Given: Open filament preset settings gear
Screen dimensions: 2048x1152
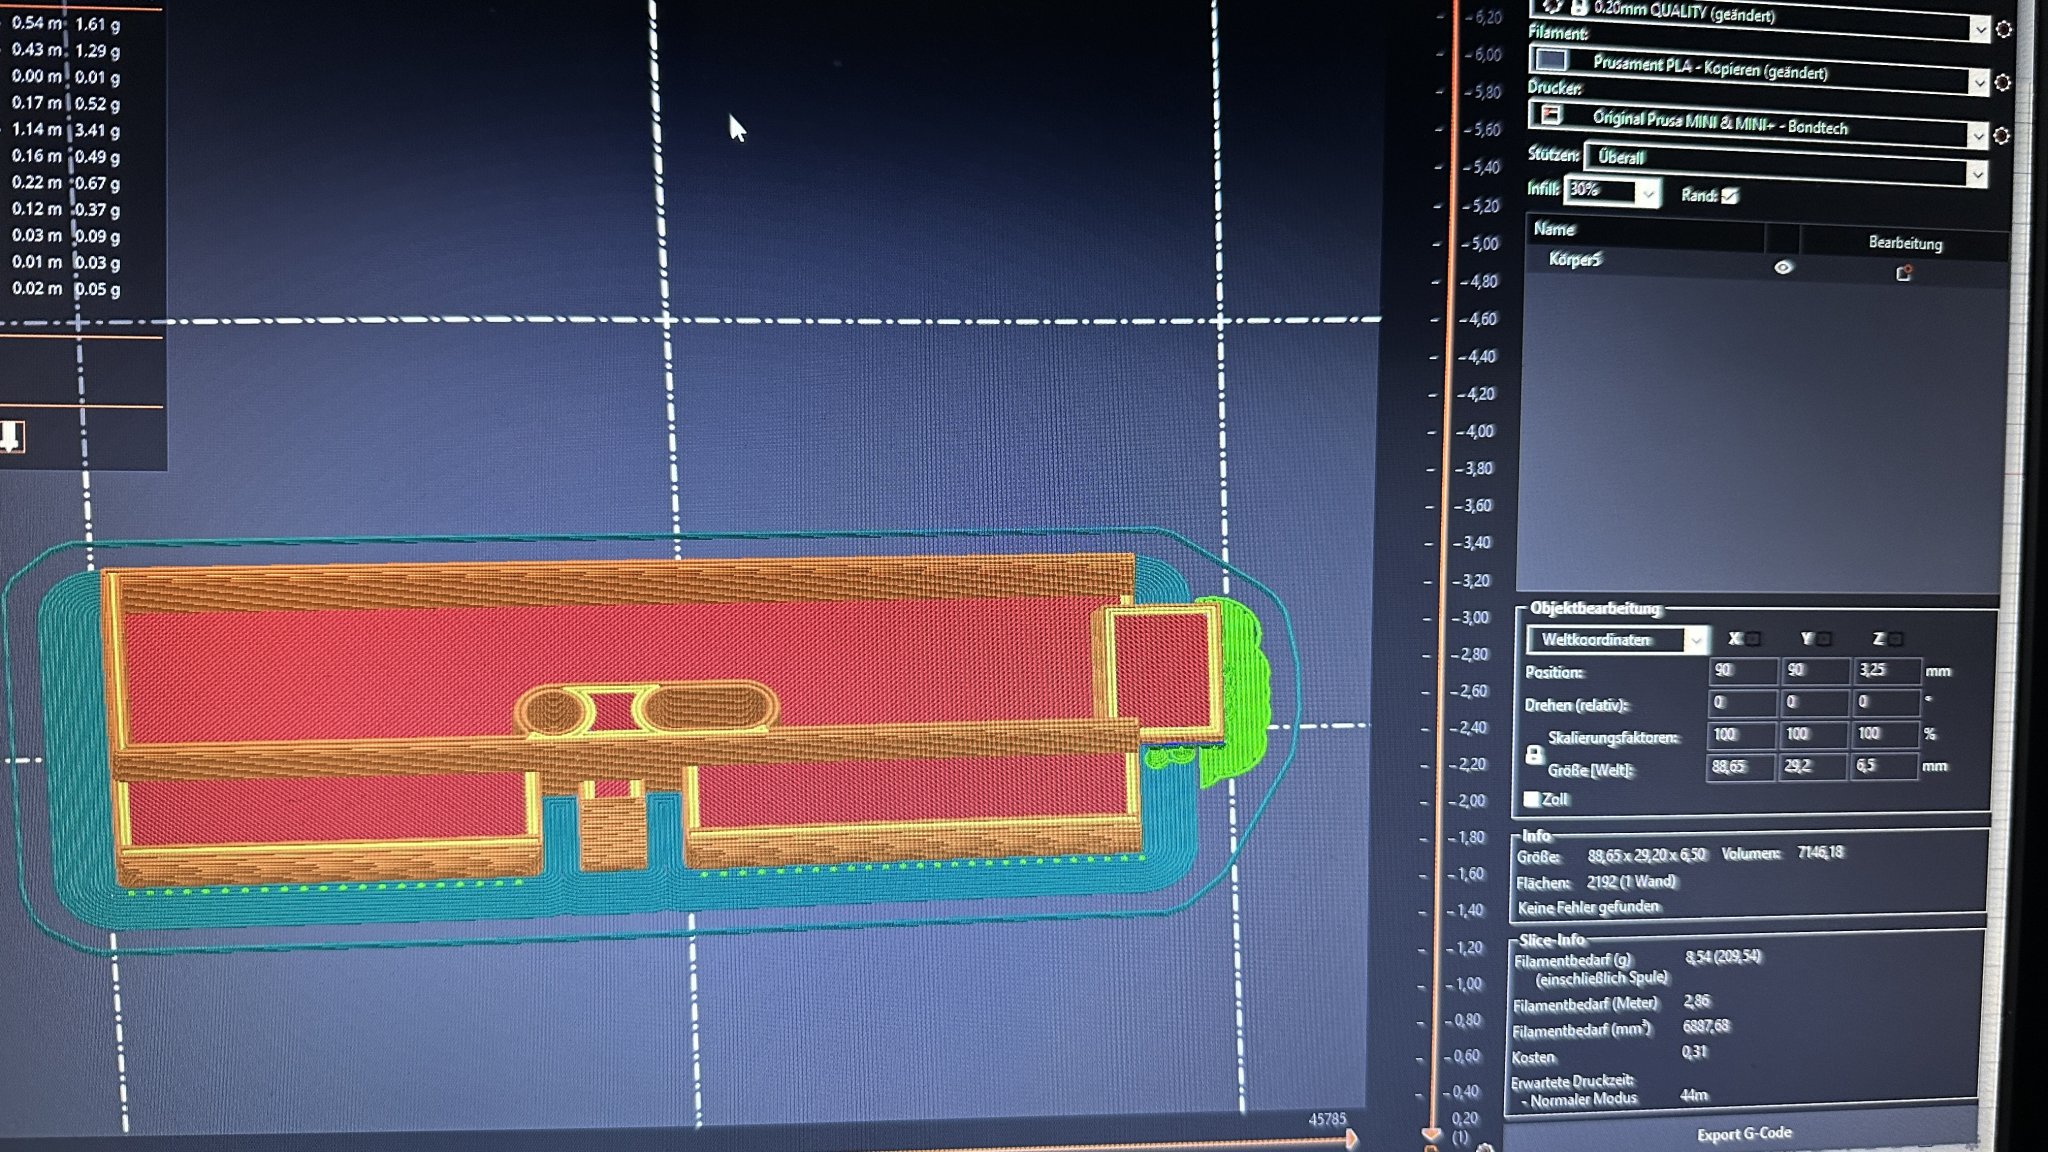Looking at the screenshot, I should [x=2003, y=83].
